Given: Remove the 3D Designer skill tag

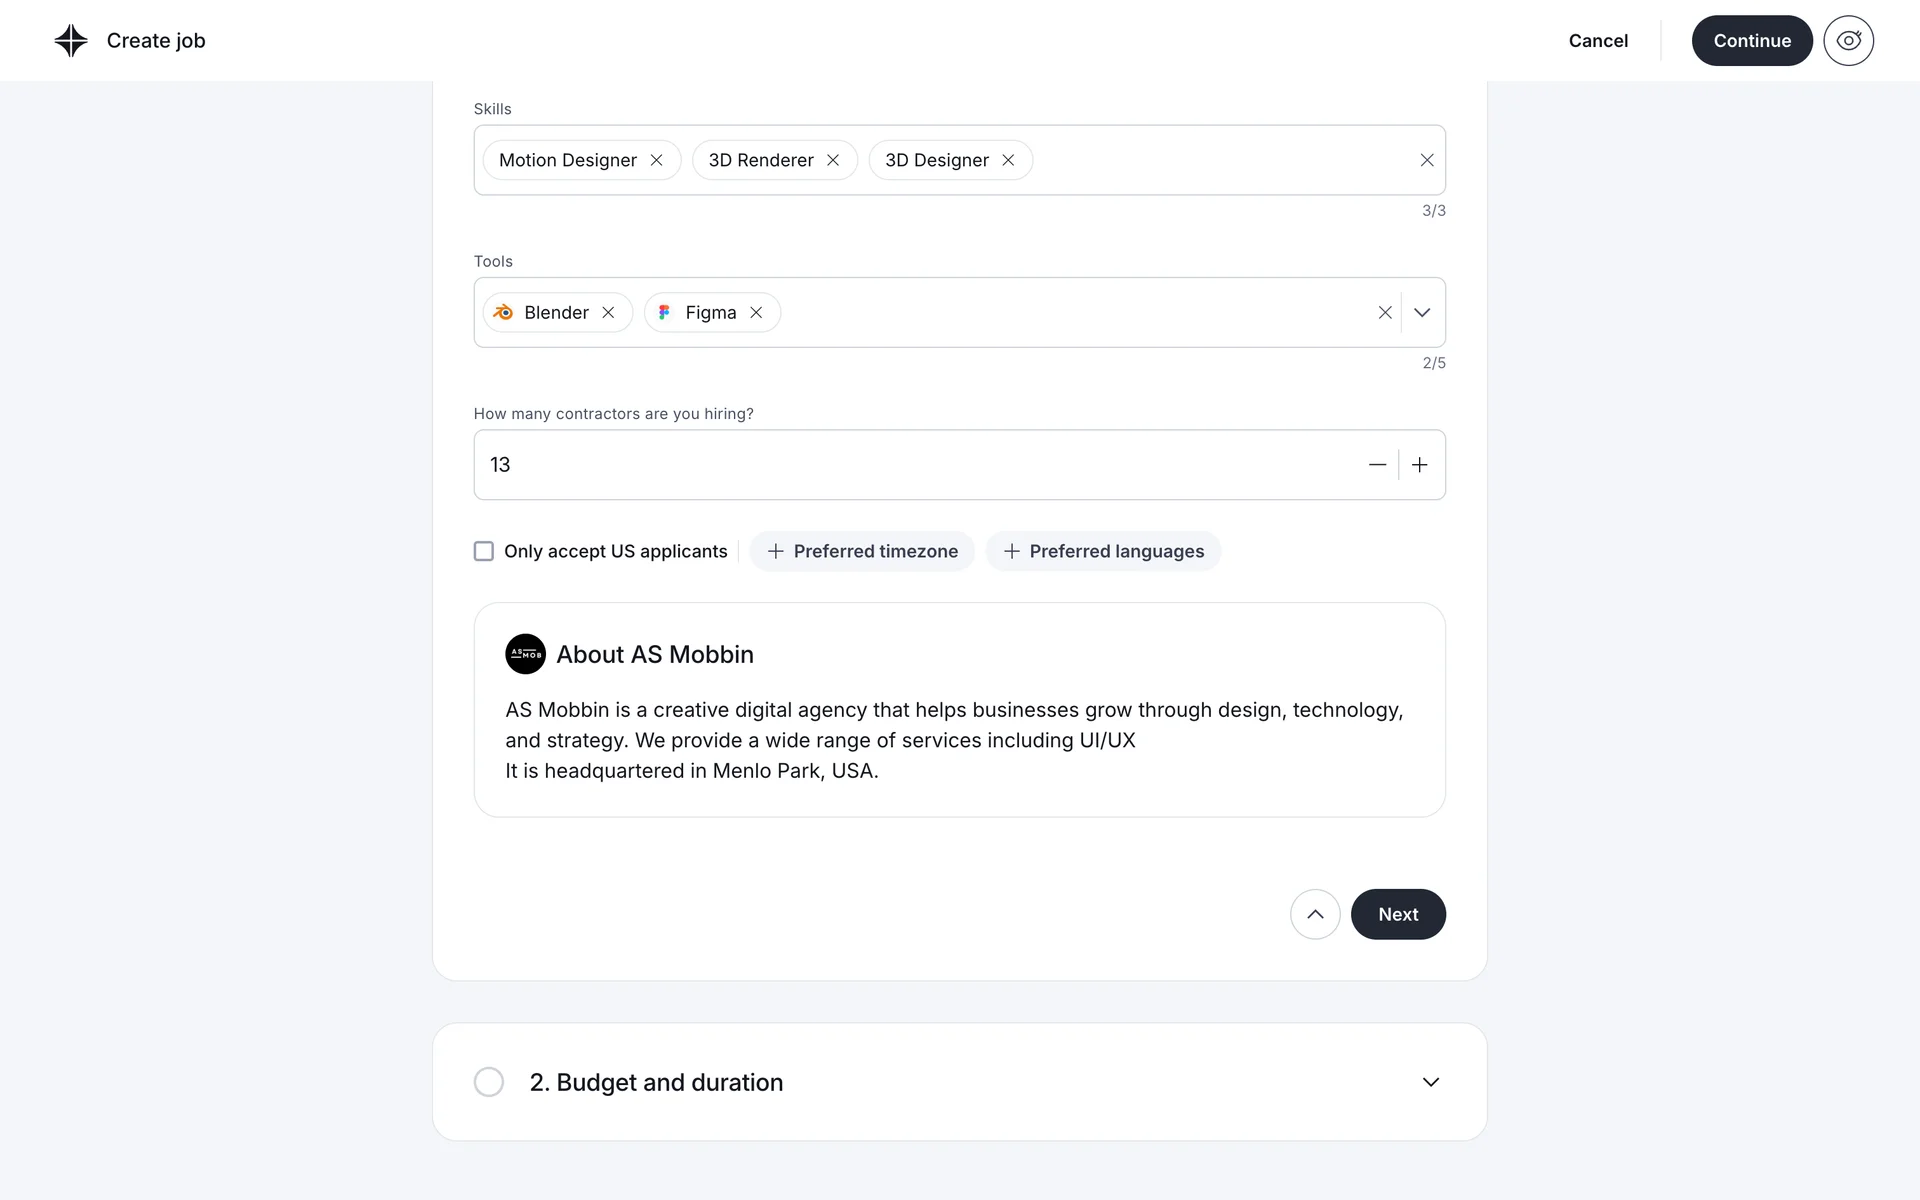Looking at the screenshot, I should click(1008, 160).
